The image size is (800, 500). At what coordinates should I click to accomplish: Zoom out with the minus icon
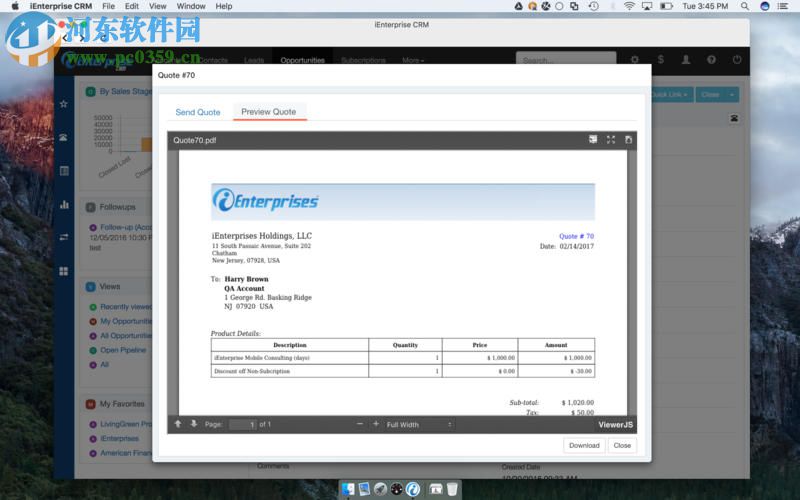[360, 424]
